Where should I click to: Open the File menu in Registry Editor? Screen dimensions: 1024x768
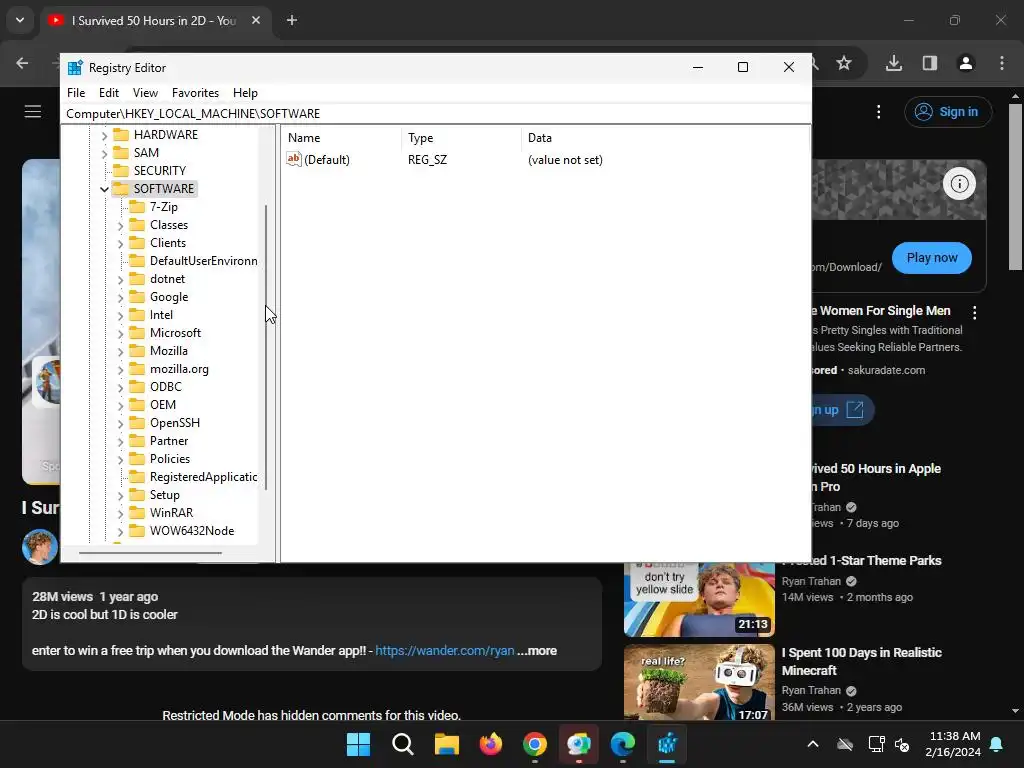(x=76, y=93)
